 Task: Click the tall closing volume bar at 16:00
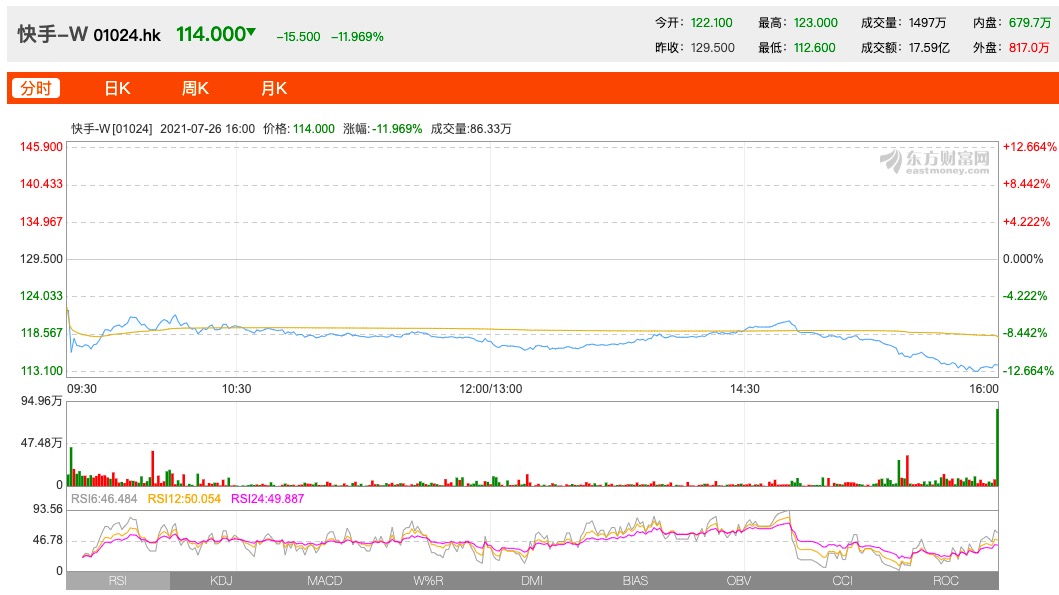[997, 447]
